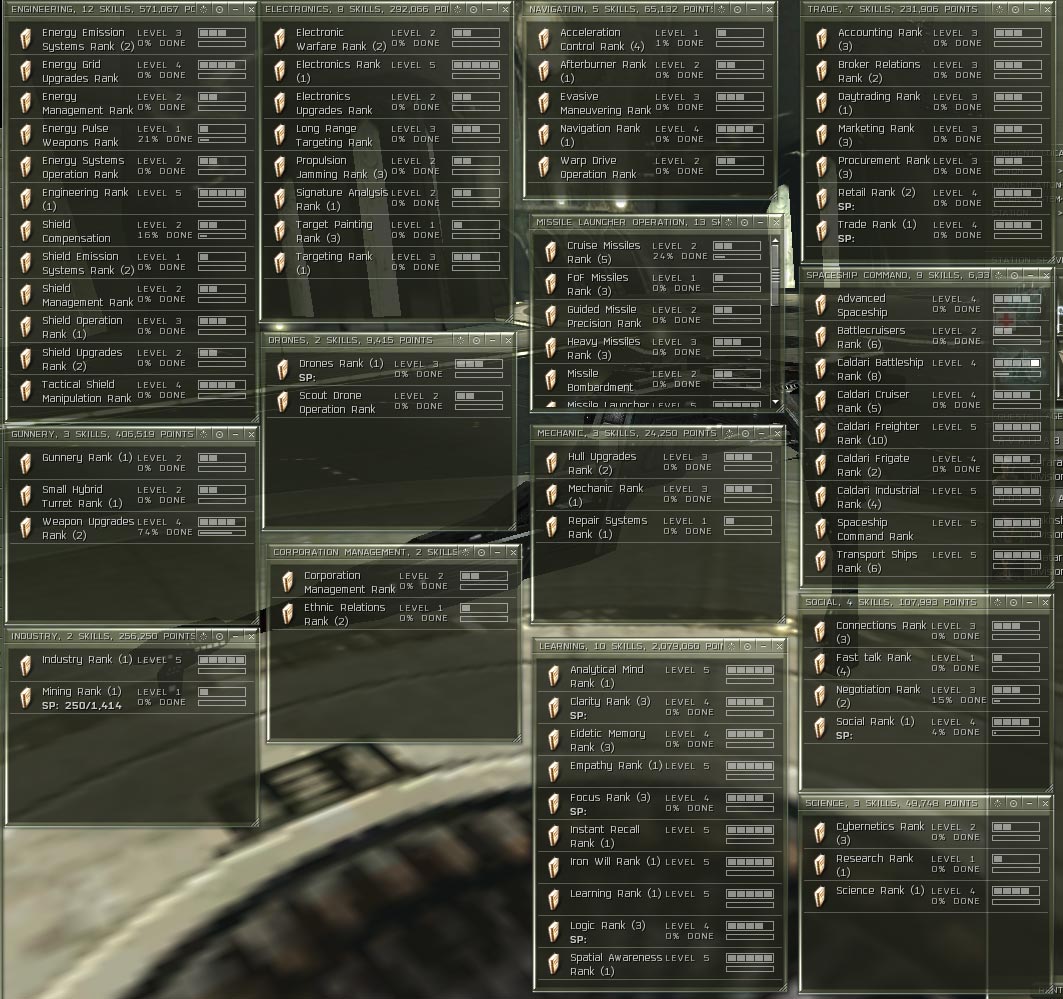Click the Accounting skill book icon
This screenshot has height=999, width=1063.
pos(822,39)
